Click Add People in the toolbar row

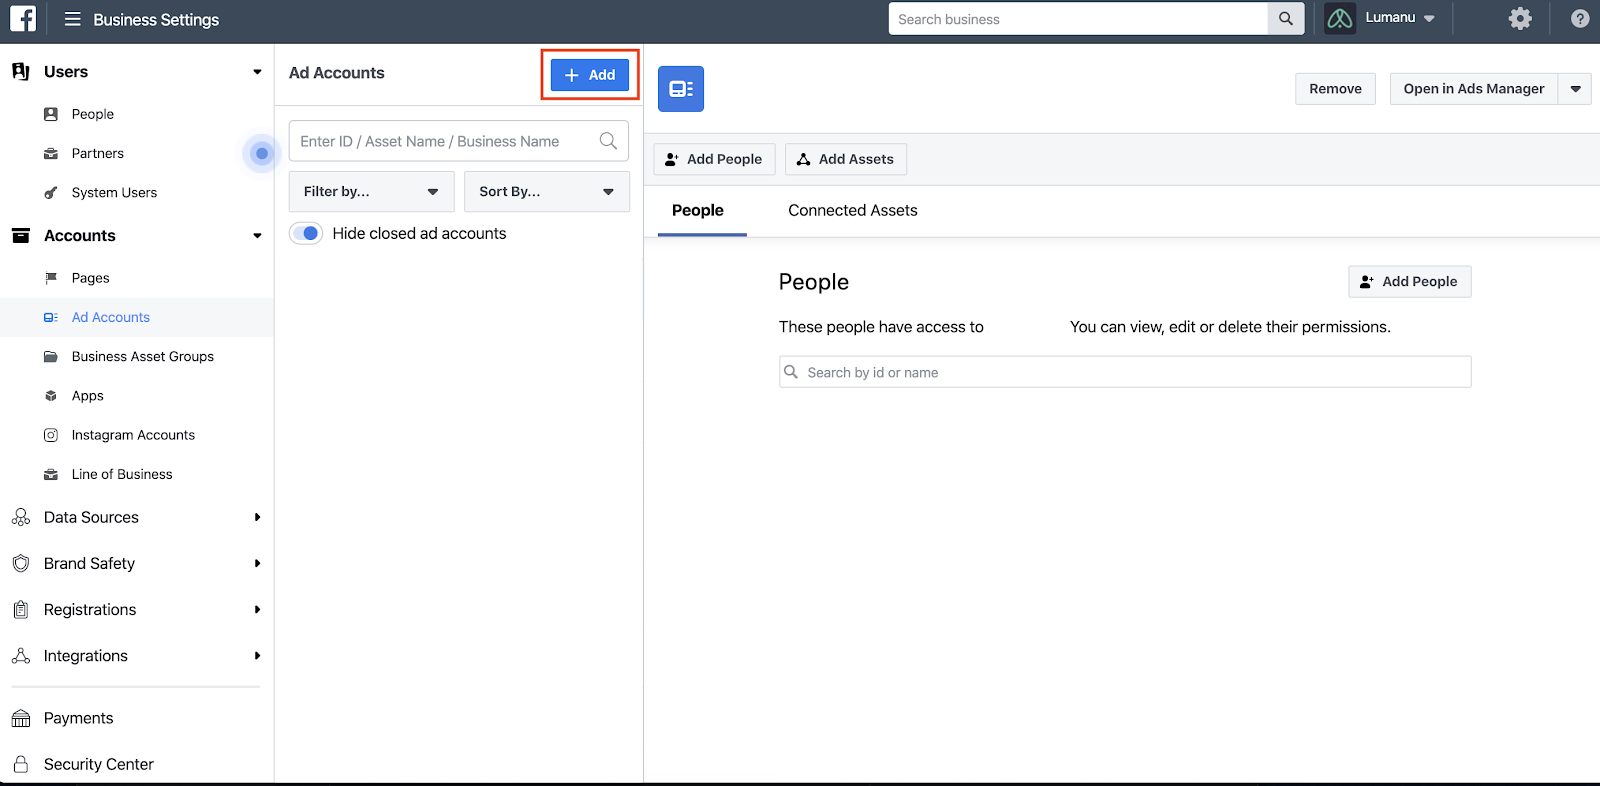click(x=714, y=159)
